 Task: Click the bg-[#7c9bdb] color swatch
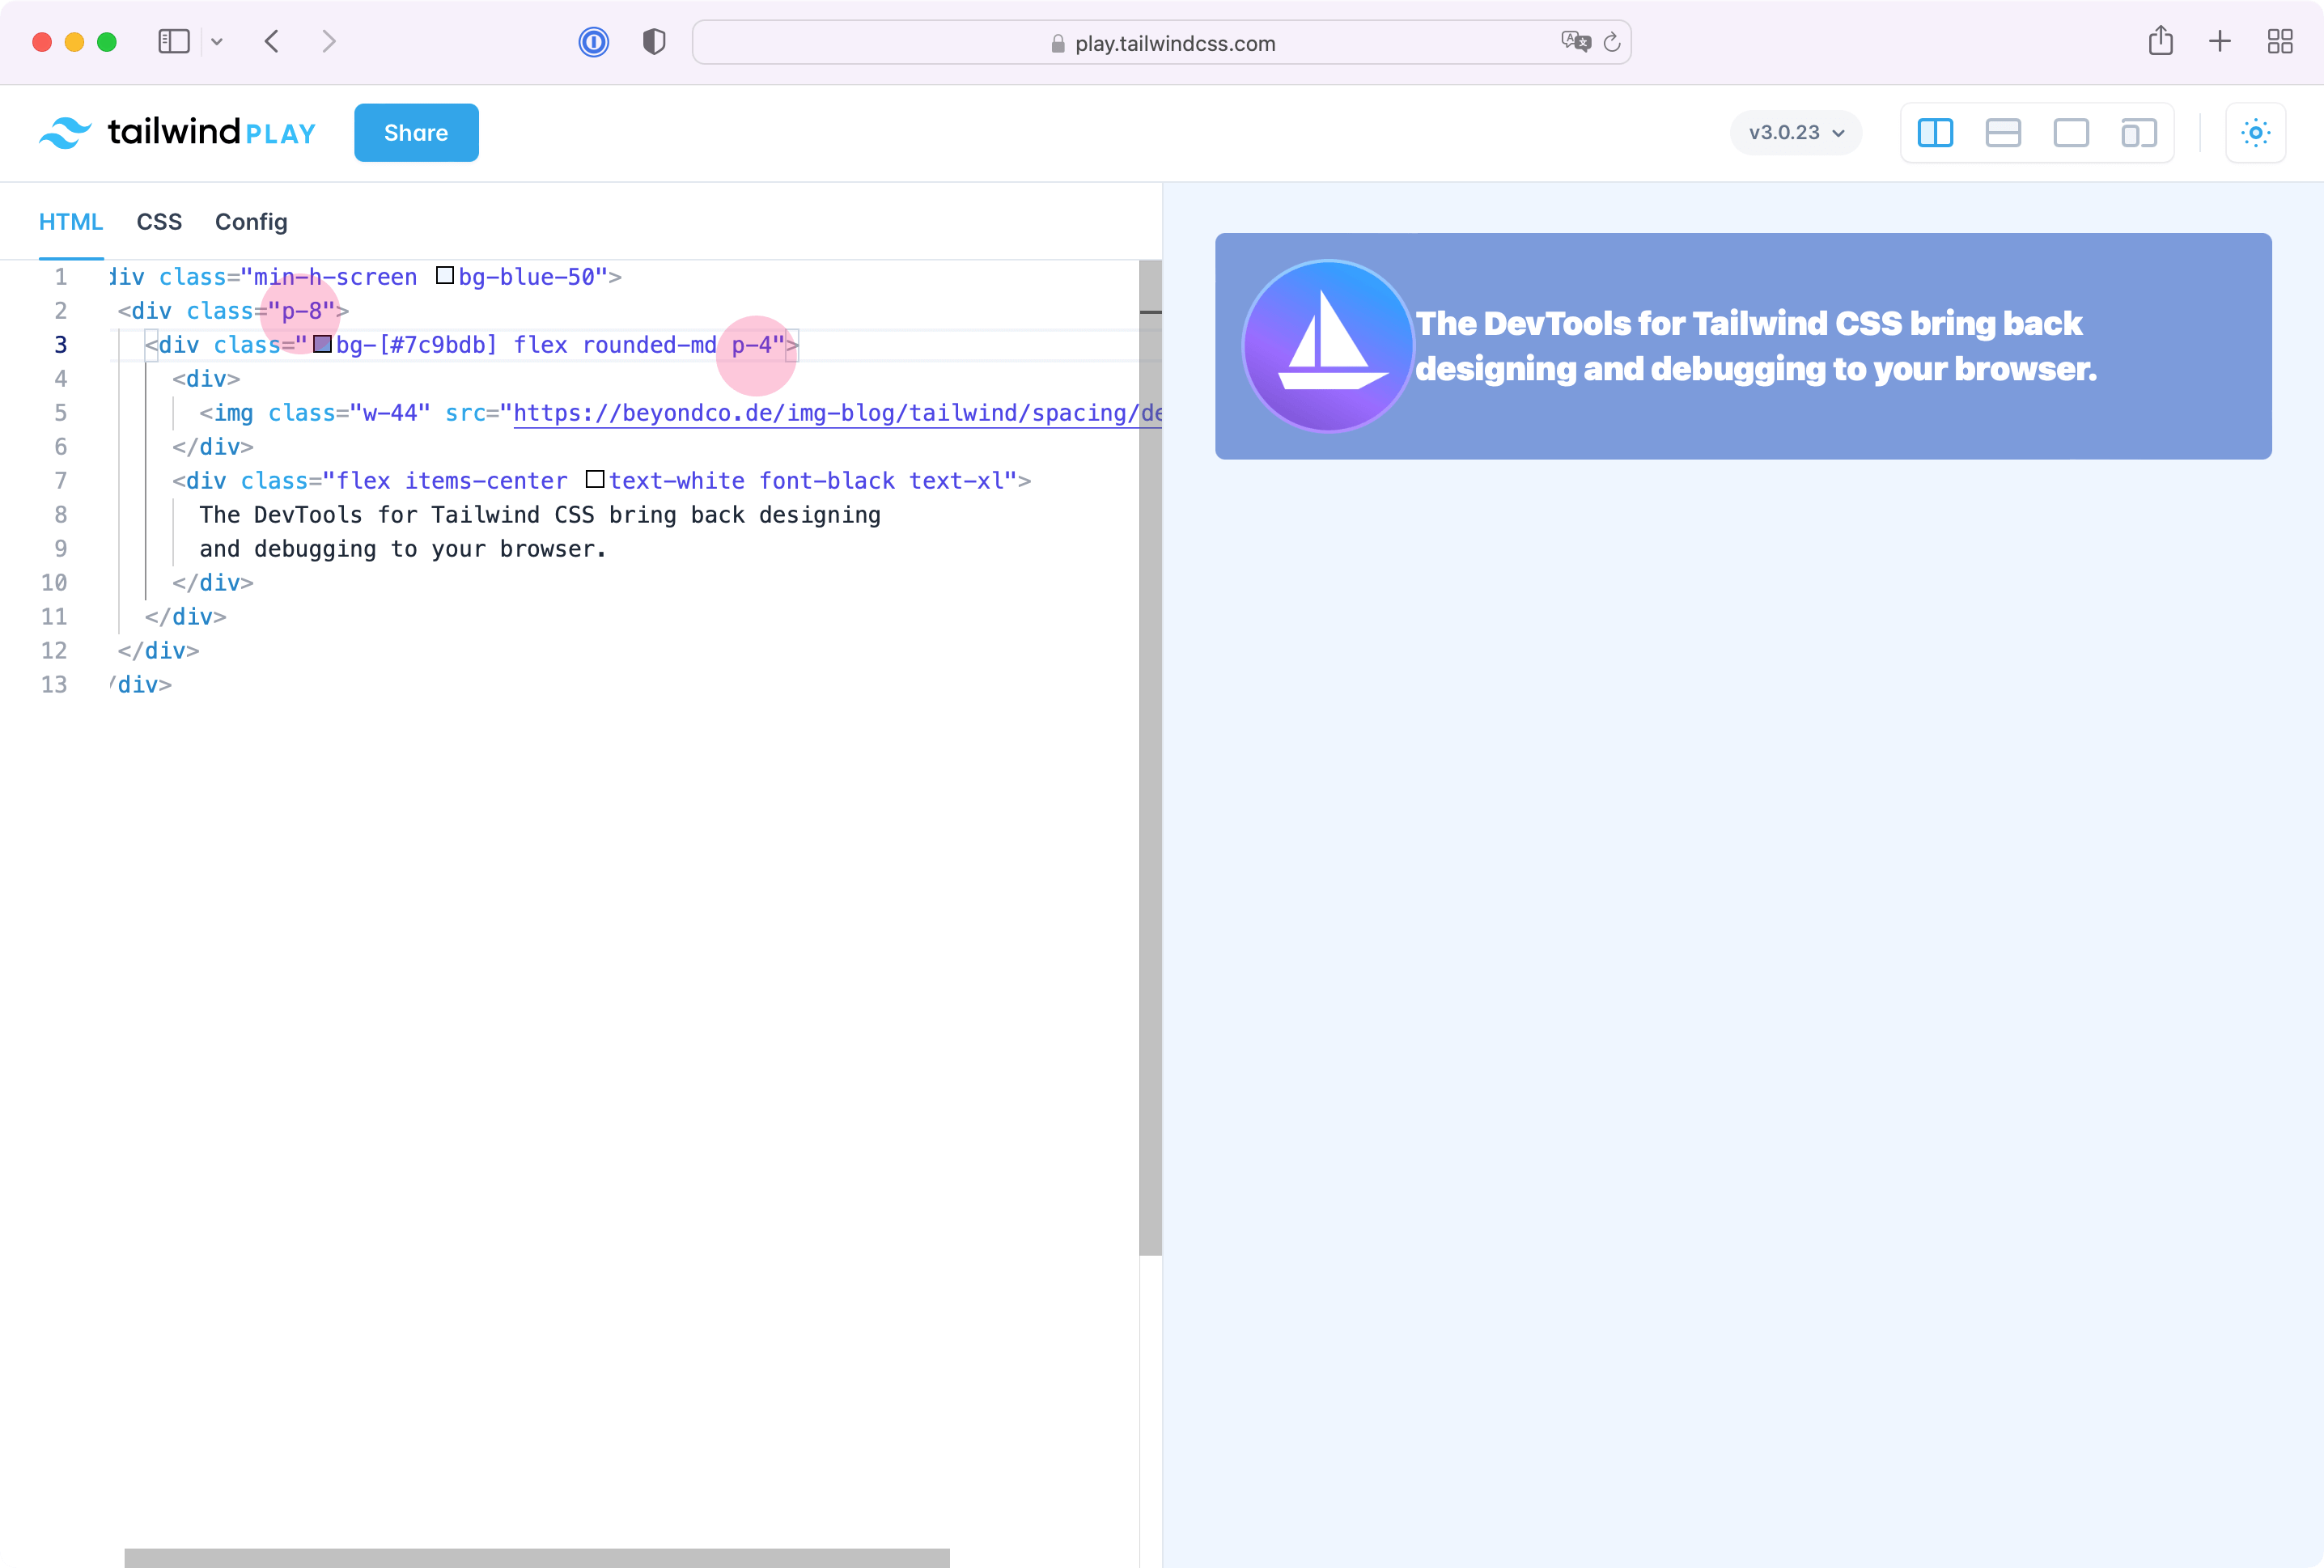pyautogui.click(x=321, y=344)
